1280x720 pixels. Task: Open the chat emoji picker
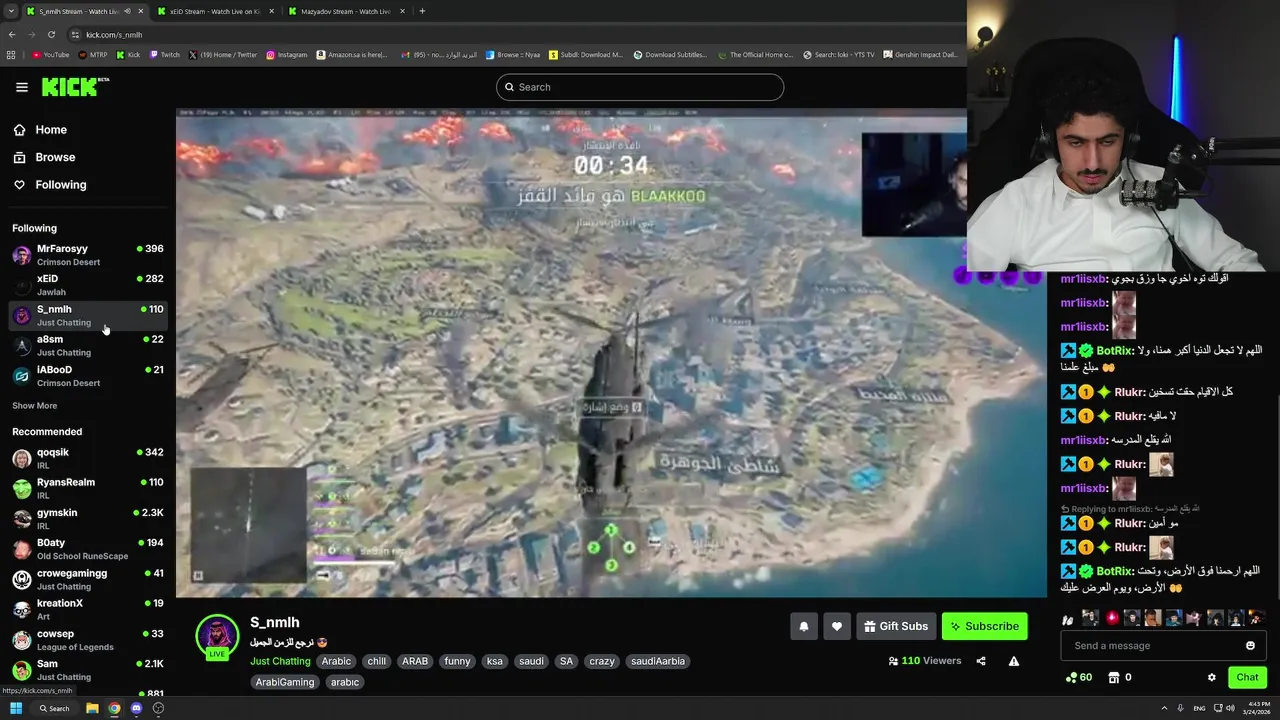[1250, 646]
